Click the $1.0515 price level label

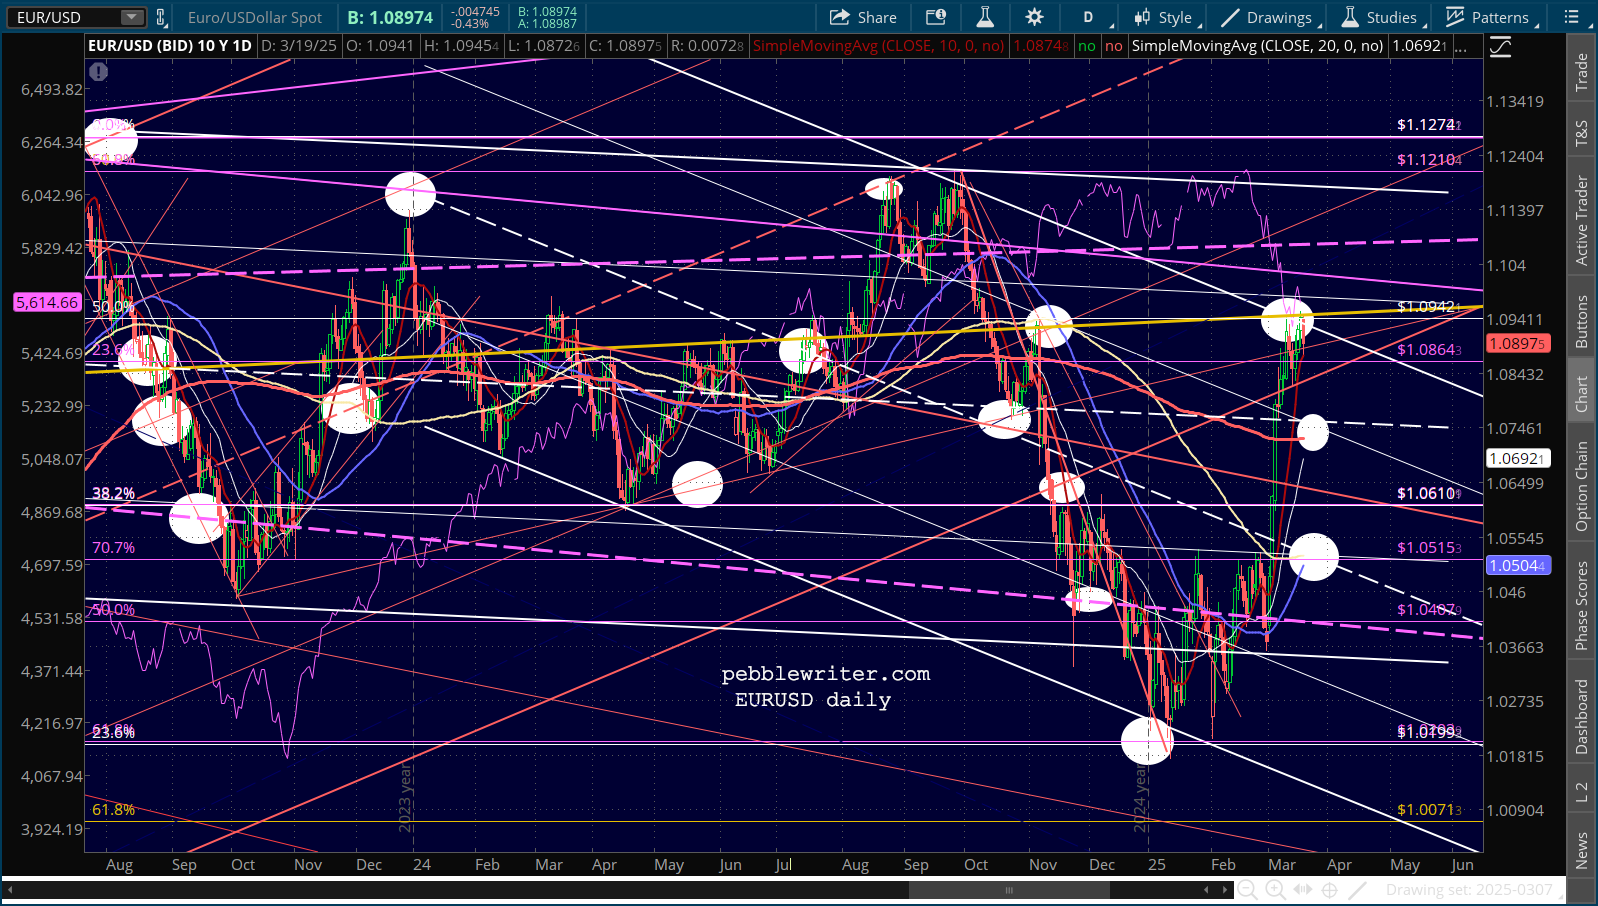click(x=1429, y=548)
